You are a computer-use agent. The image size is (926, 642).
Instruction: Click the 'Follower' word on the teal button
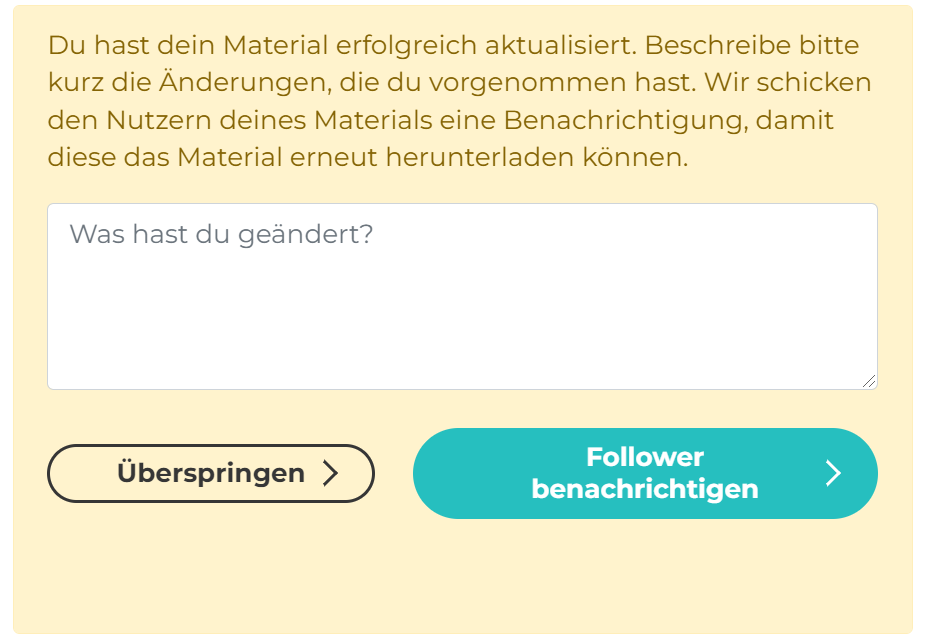645,457
